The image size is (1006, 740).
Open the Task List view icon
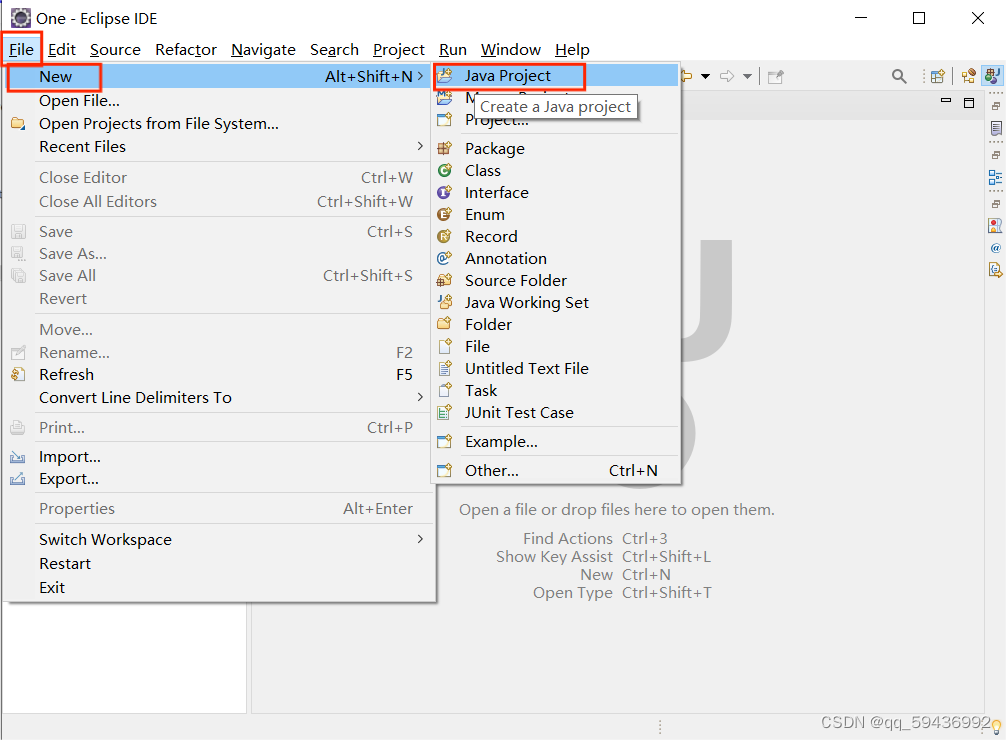[996, 128]
